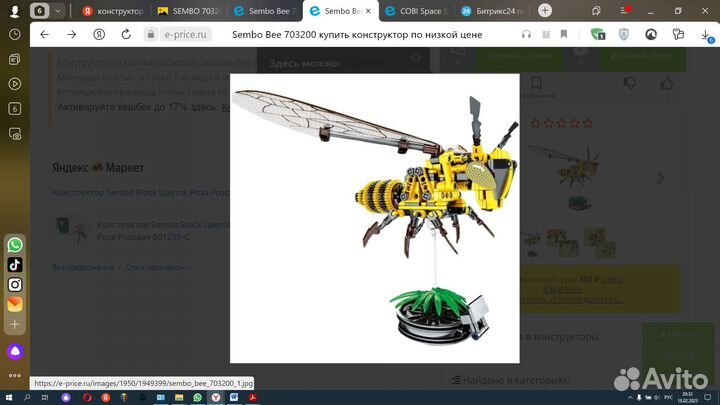
Task: Click the enlarged bee constructor image
Action: pyautogui.click(x=374, y=218)
